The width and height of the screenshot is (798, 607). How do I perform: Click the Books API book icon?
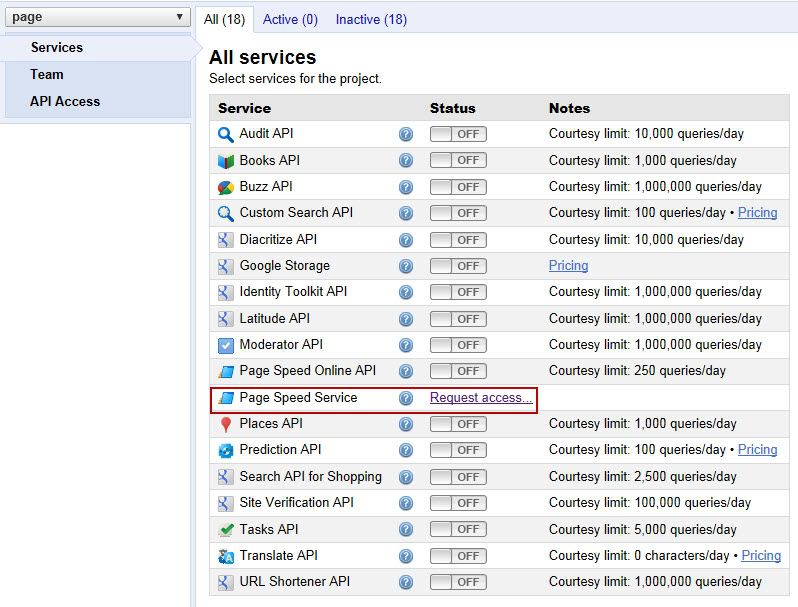[x=225, y=161]
